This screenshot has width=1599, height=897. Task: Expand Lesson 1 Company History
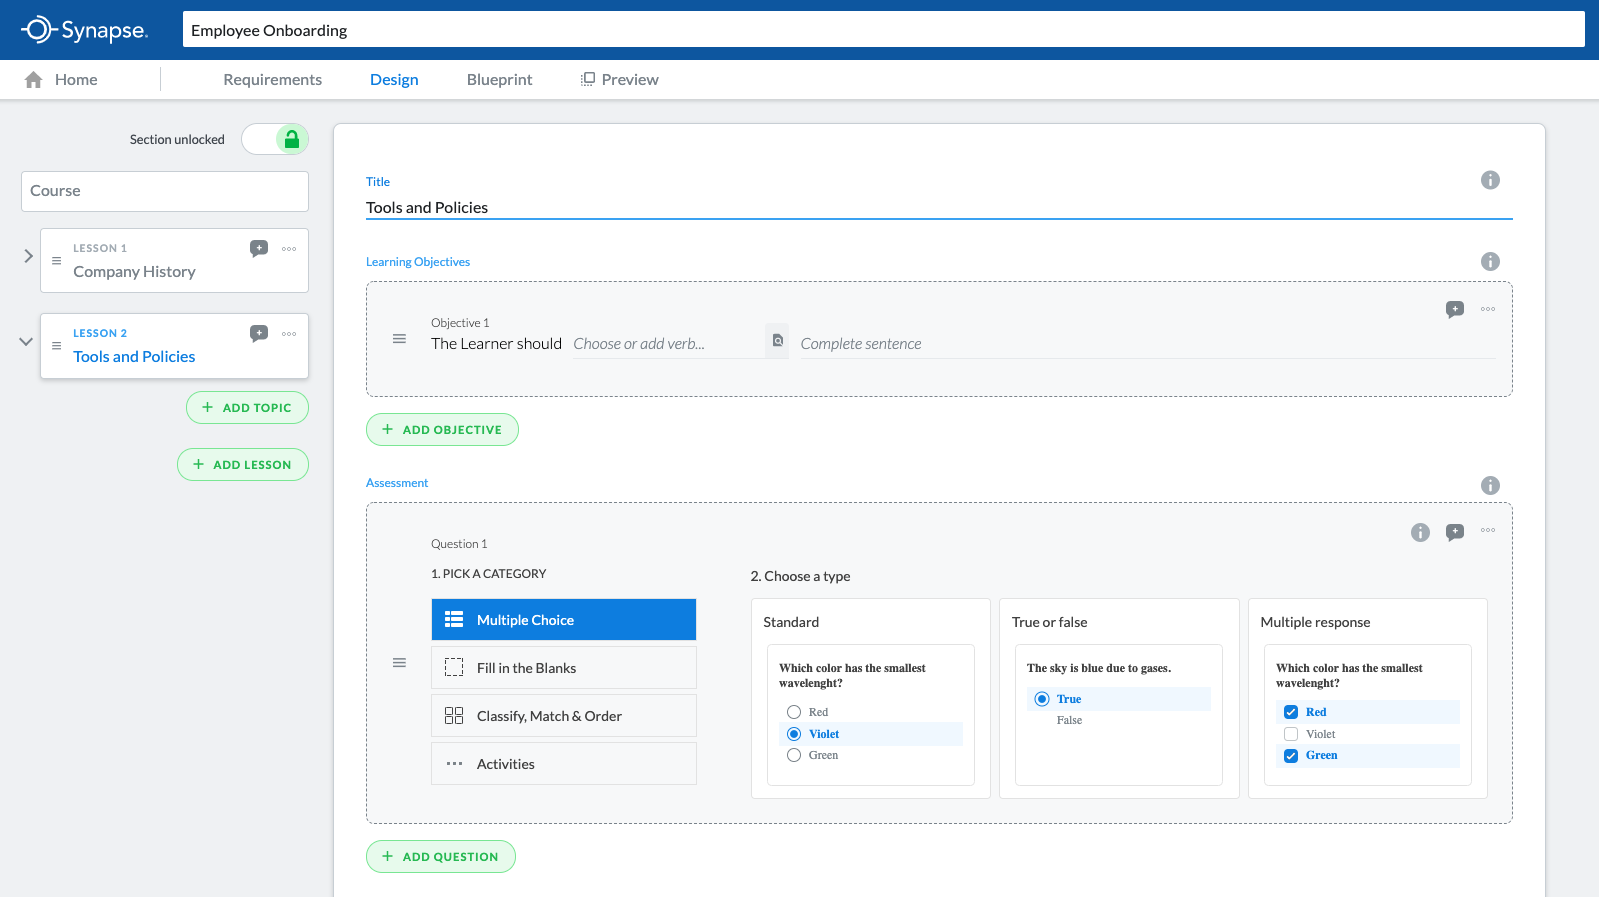click(x=28, y=256)
